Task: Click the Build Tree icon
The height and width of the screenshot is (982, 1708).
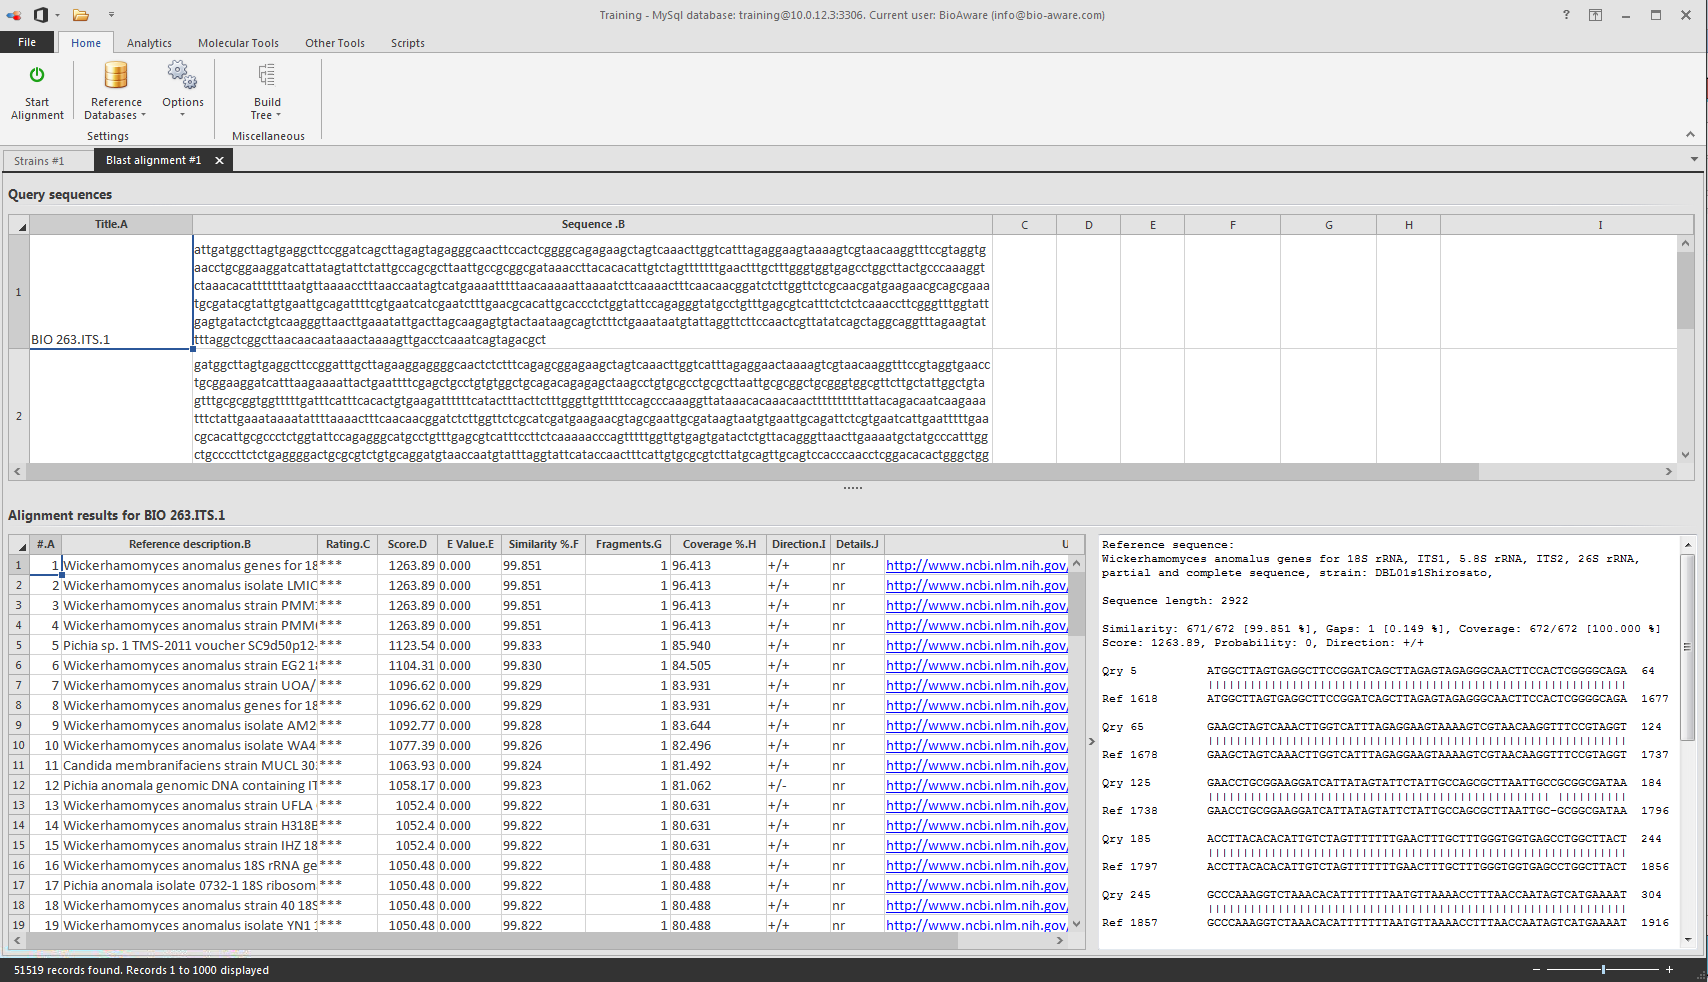Action: click(x=266, y=73)
